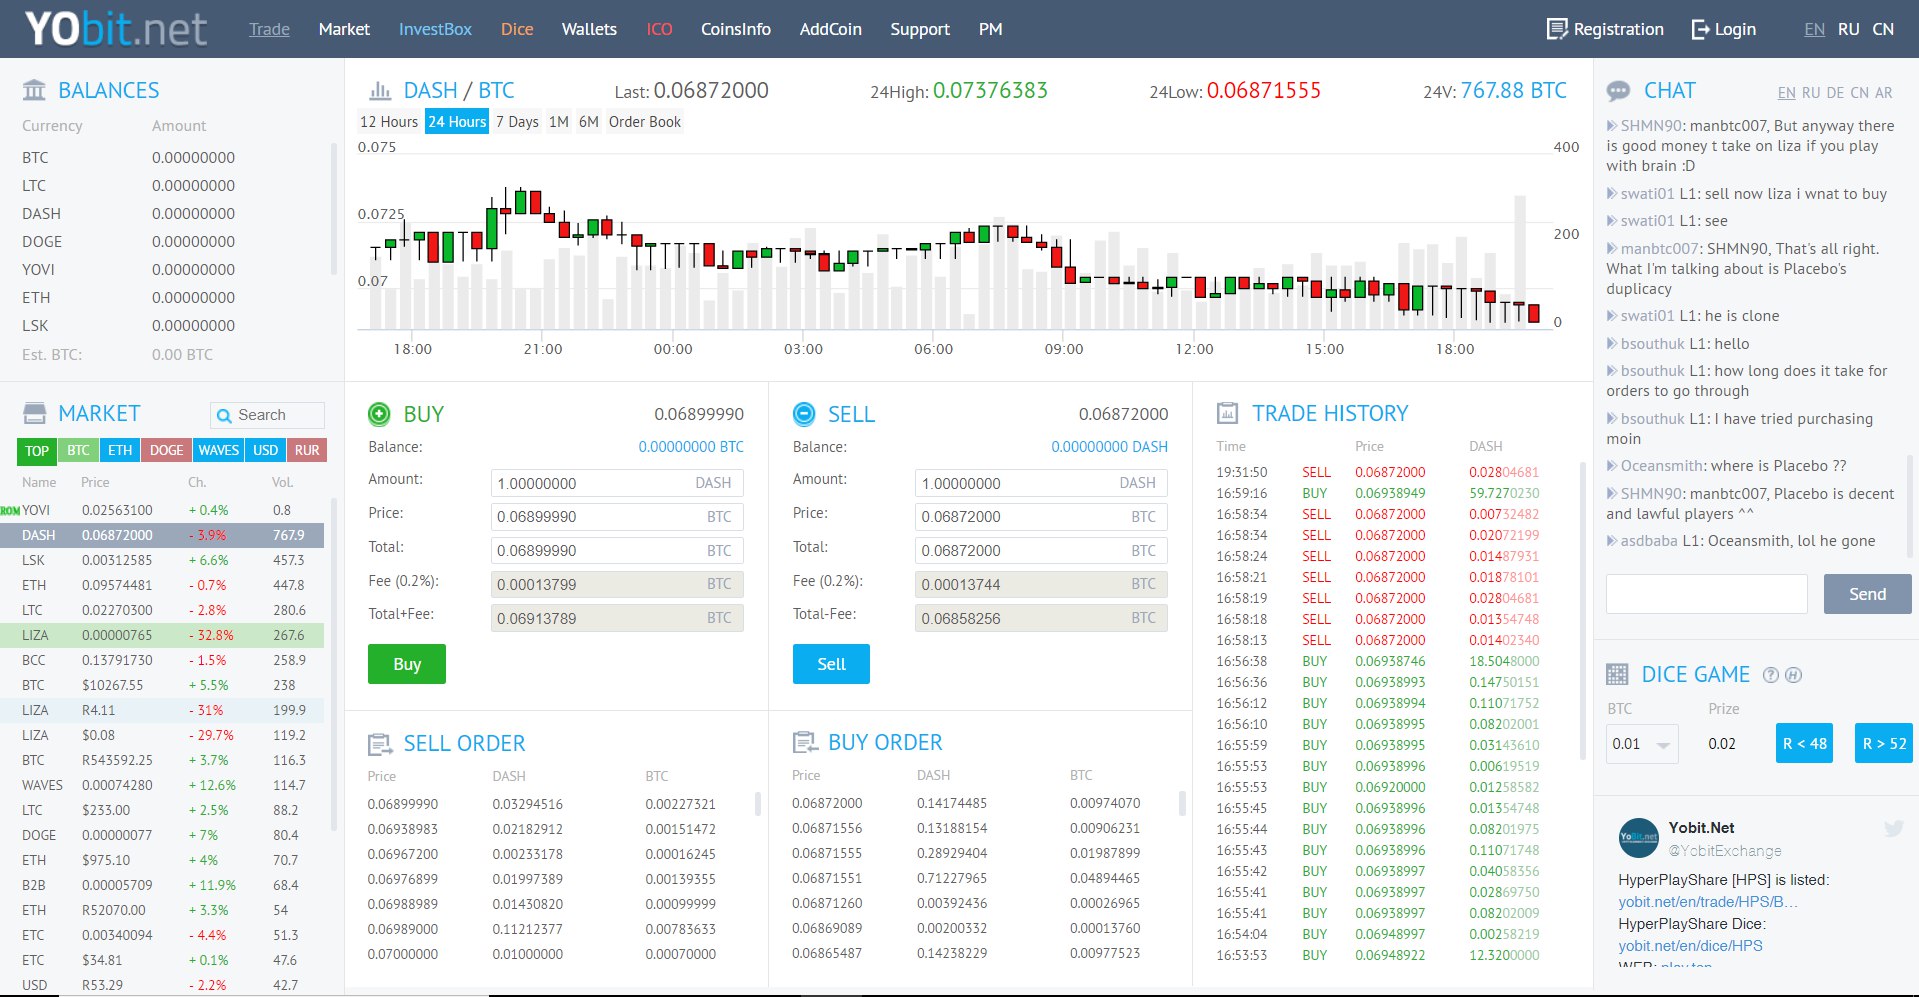Click the Trade History icon

tap(1227, 413)
